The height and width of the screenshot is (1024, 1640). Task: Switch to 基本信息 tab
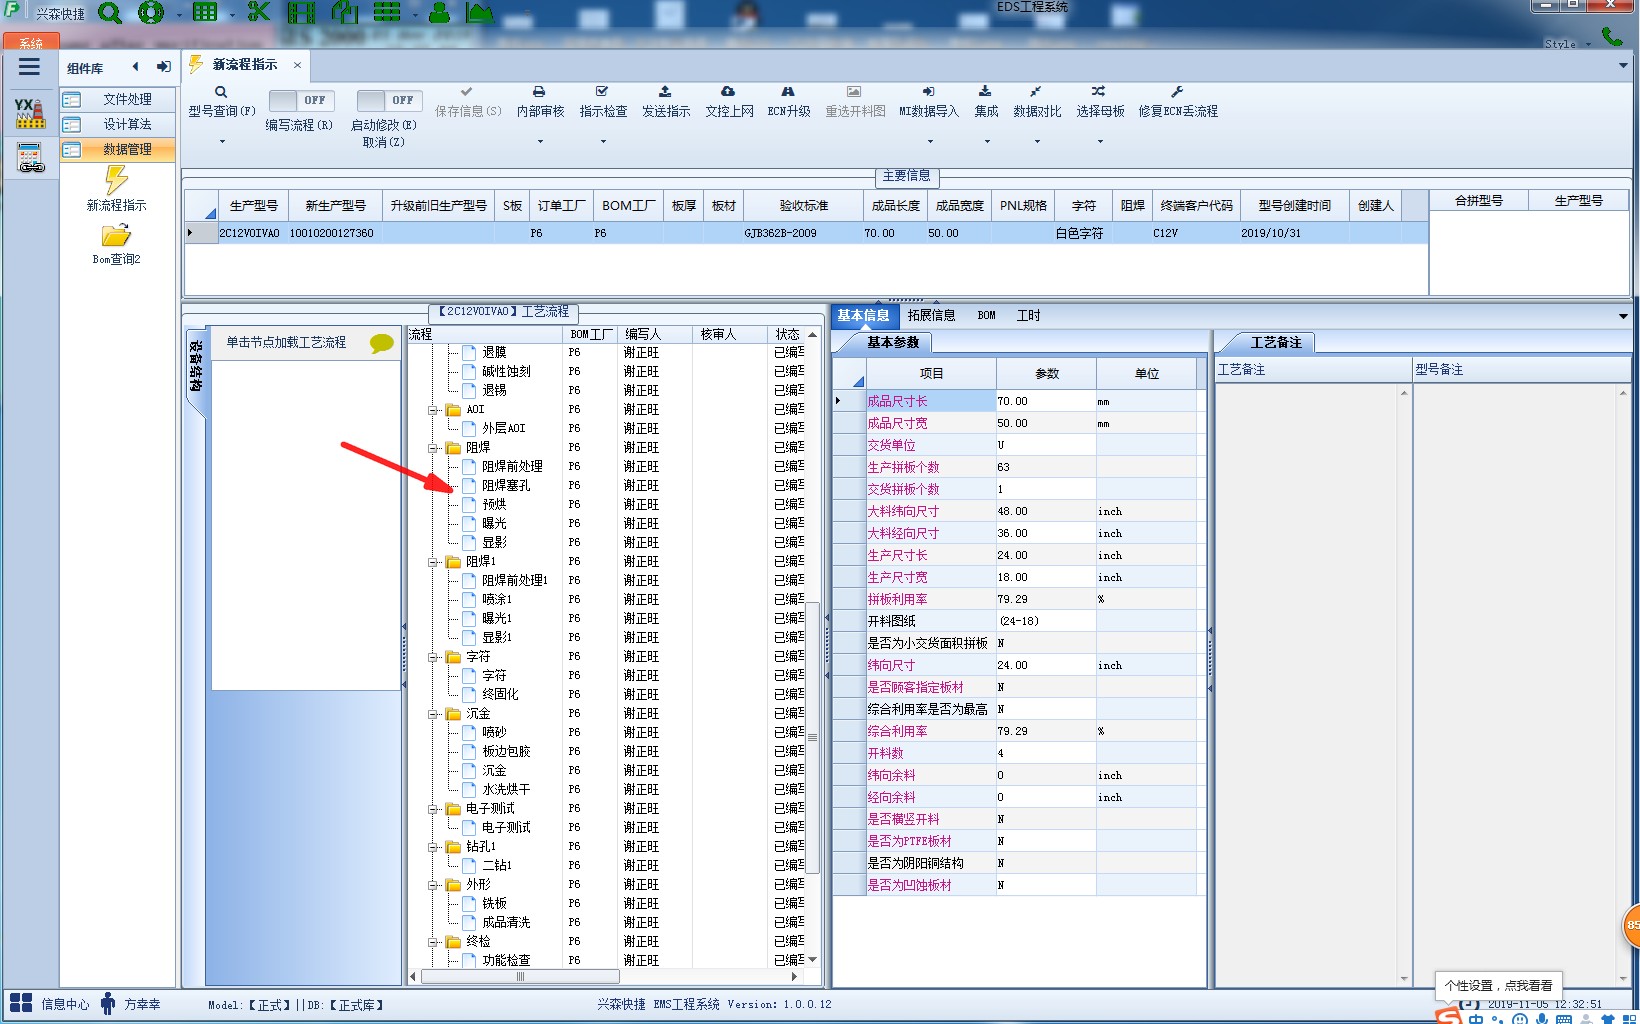click(863, 315)
